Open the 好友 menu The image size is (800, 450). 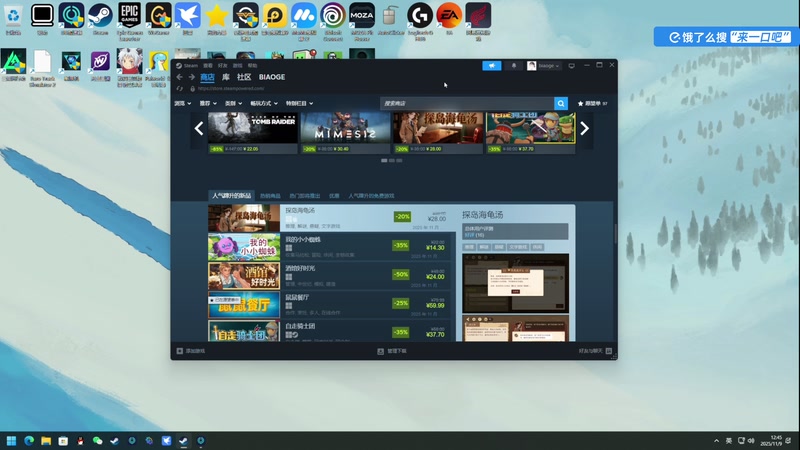pyautogui.click(x=222, y=65)
